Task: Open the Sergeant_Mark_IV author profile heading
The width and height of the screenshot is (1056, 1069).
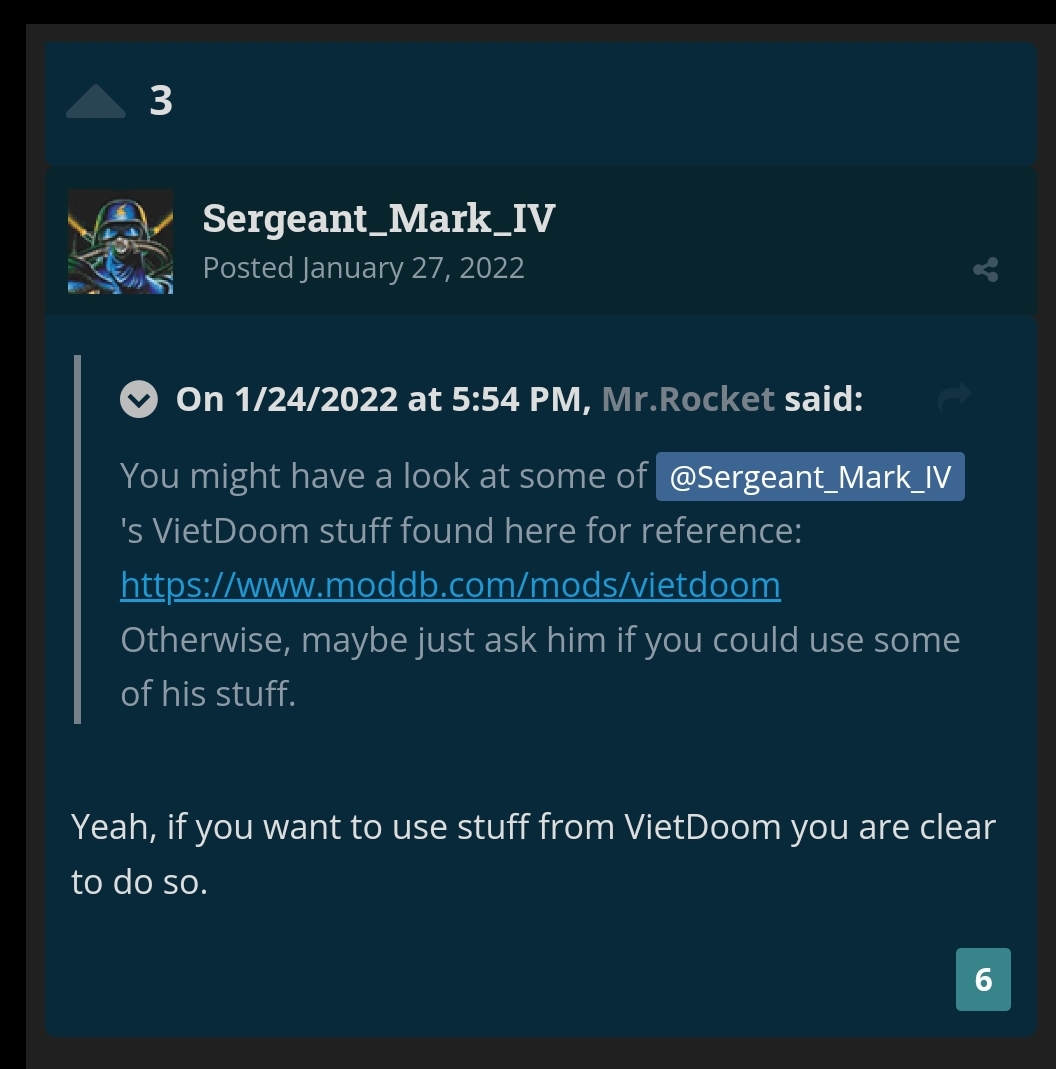Action: [x=379, y=219]
